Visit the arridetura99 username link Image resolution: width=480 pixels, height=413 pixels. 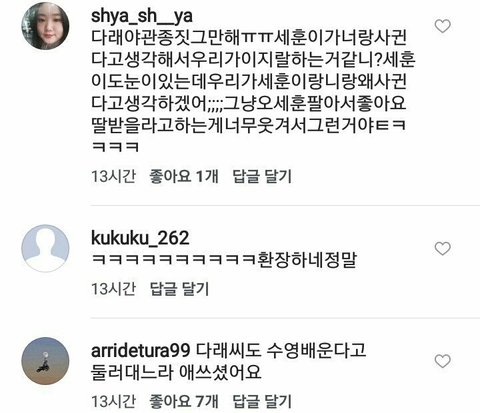(140, 351)
